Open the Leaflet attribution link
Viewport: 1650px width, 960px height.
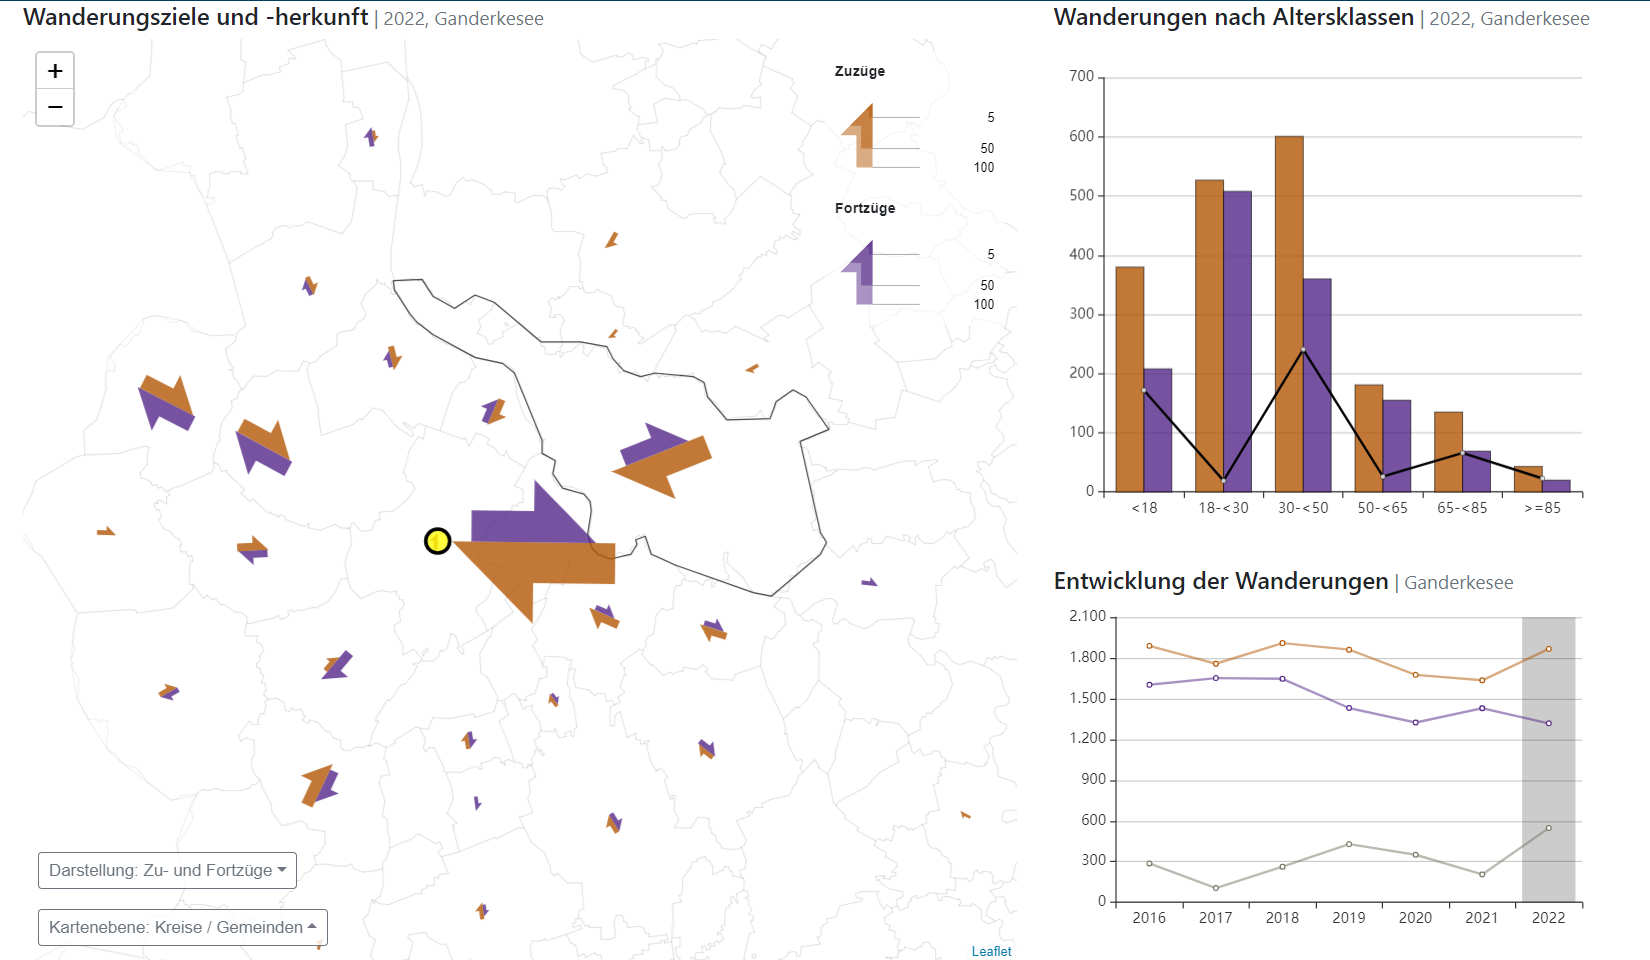[991, 951]
